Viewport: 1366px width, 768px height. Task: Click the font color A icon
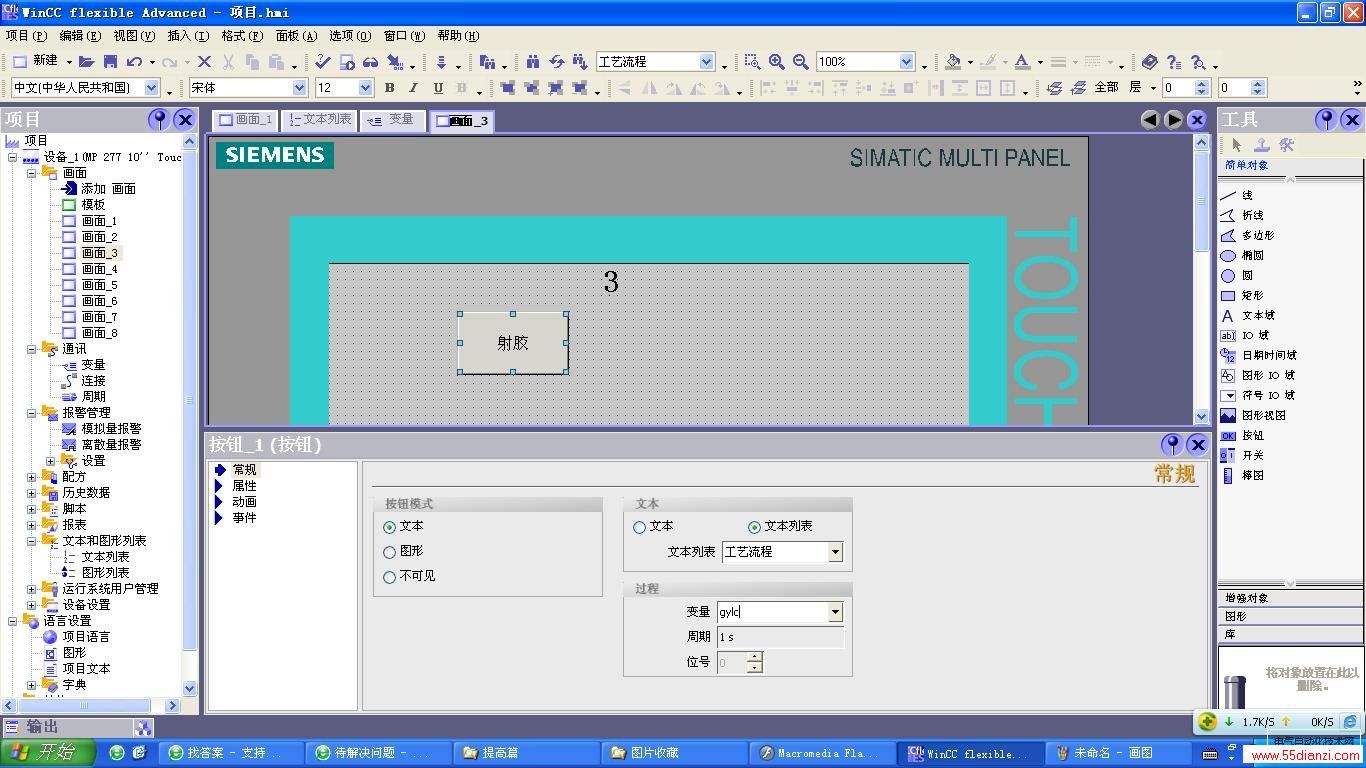click(1021, 62)
